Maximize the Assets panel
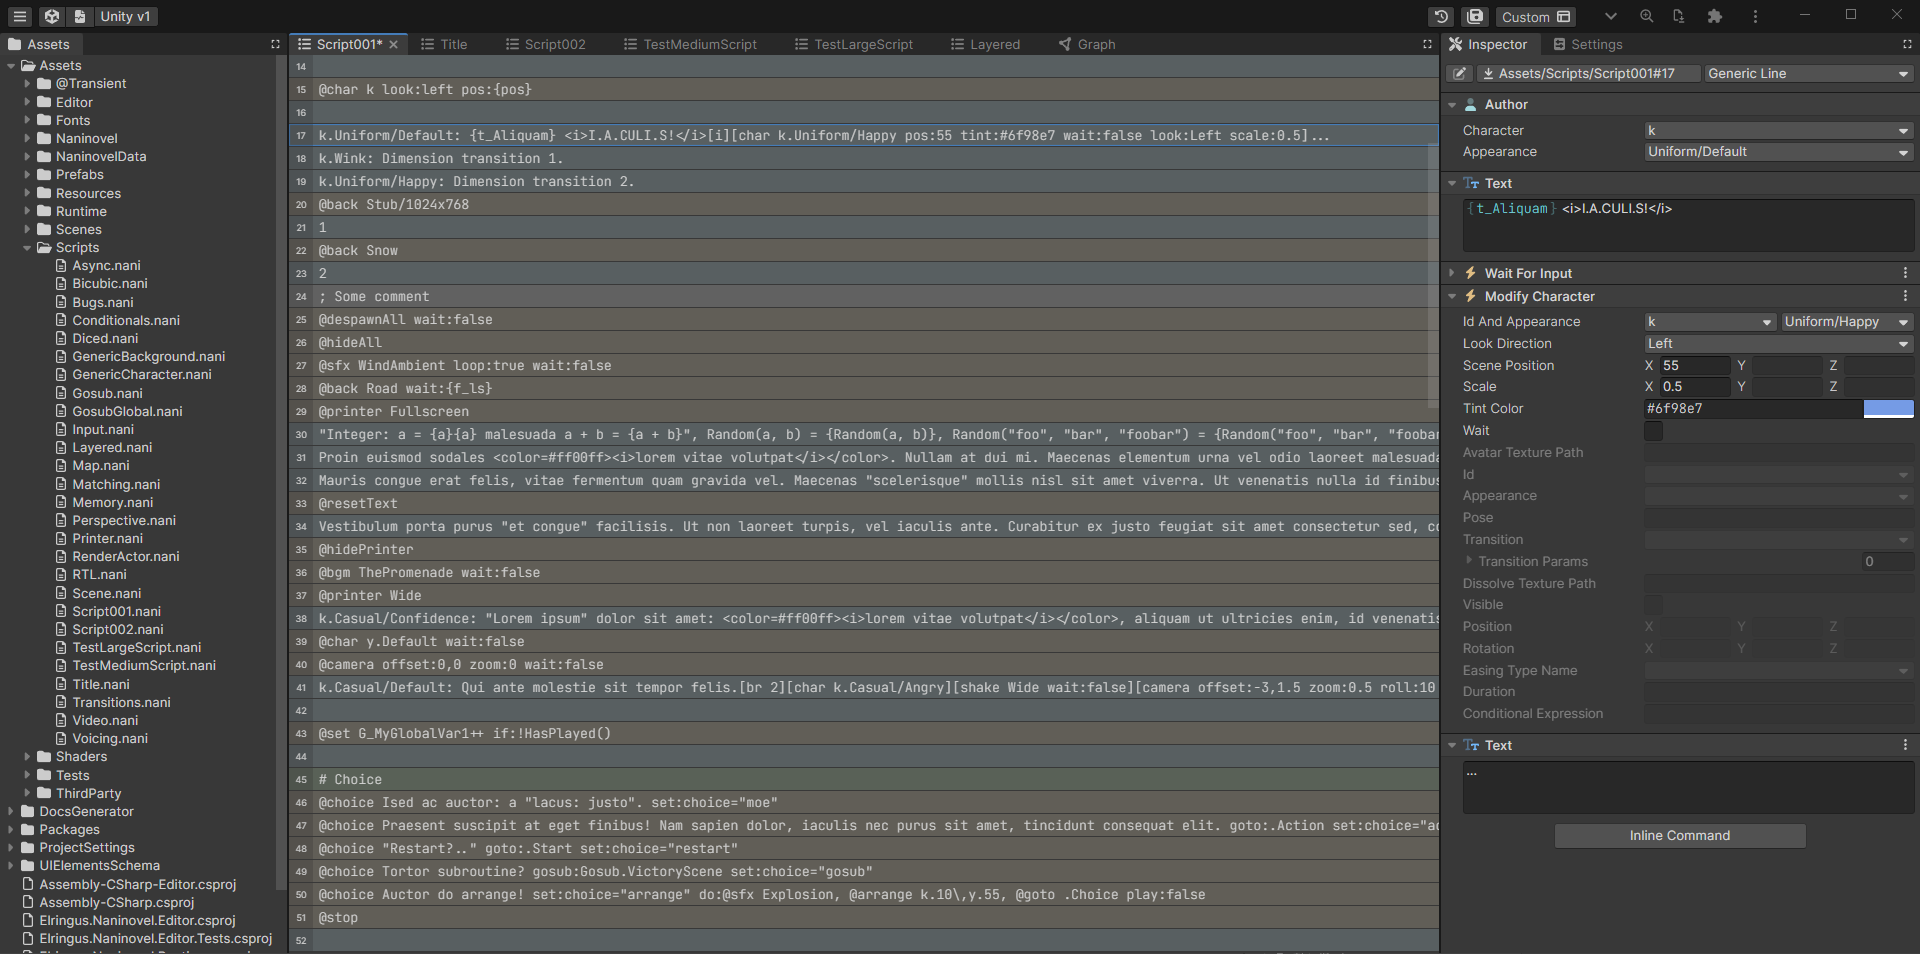1920x954 pixels. click(x=276, y=44)
